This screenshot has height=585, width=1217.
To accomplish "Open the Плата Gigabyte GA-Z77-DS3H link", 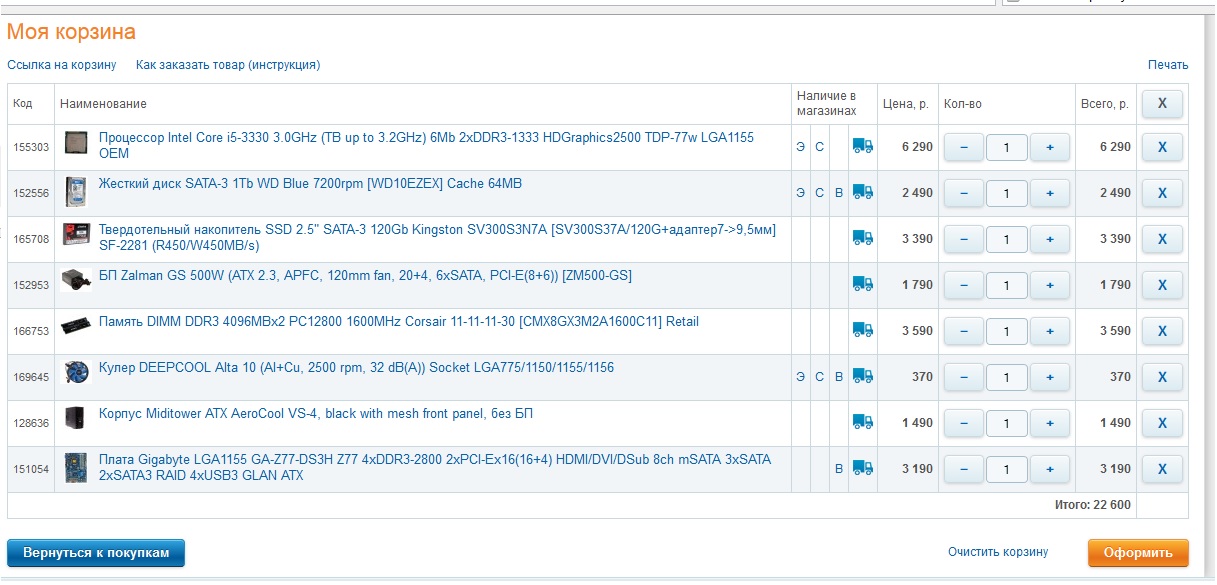I will pos(435,468).
